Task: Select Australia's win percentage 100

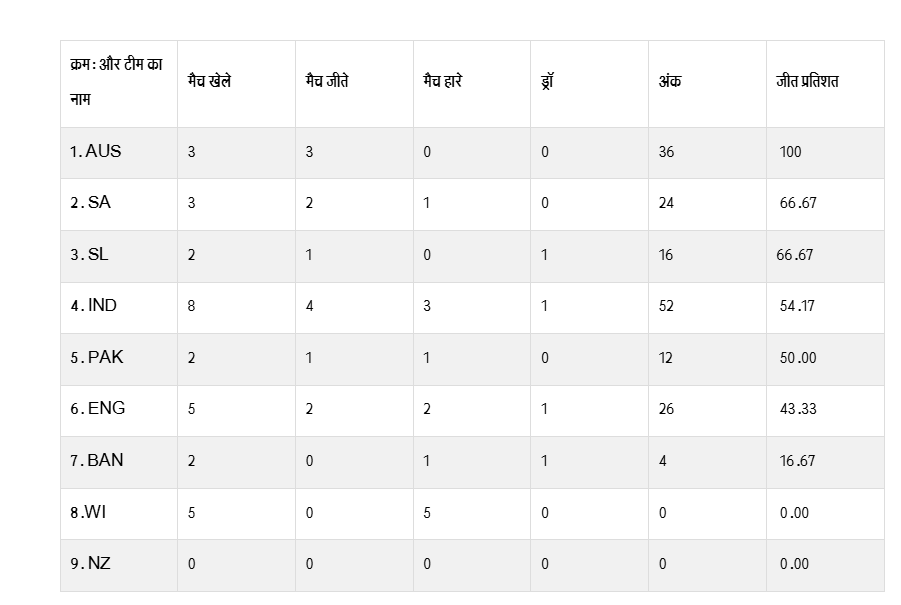Action: tap(790, 152)
